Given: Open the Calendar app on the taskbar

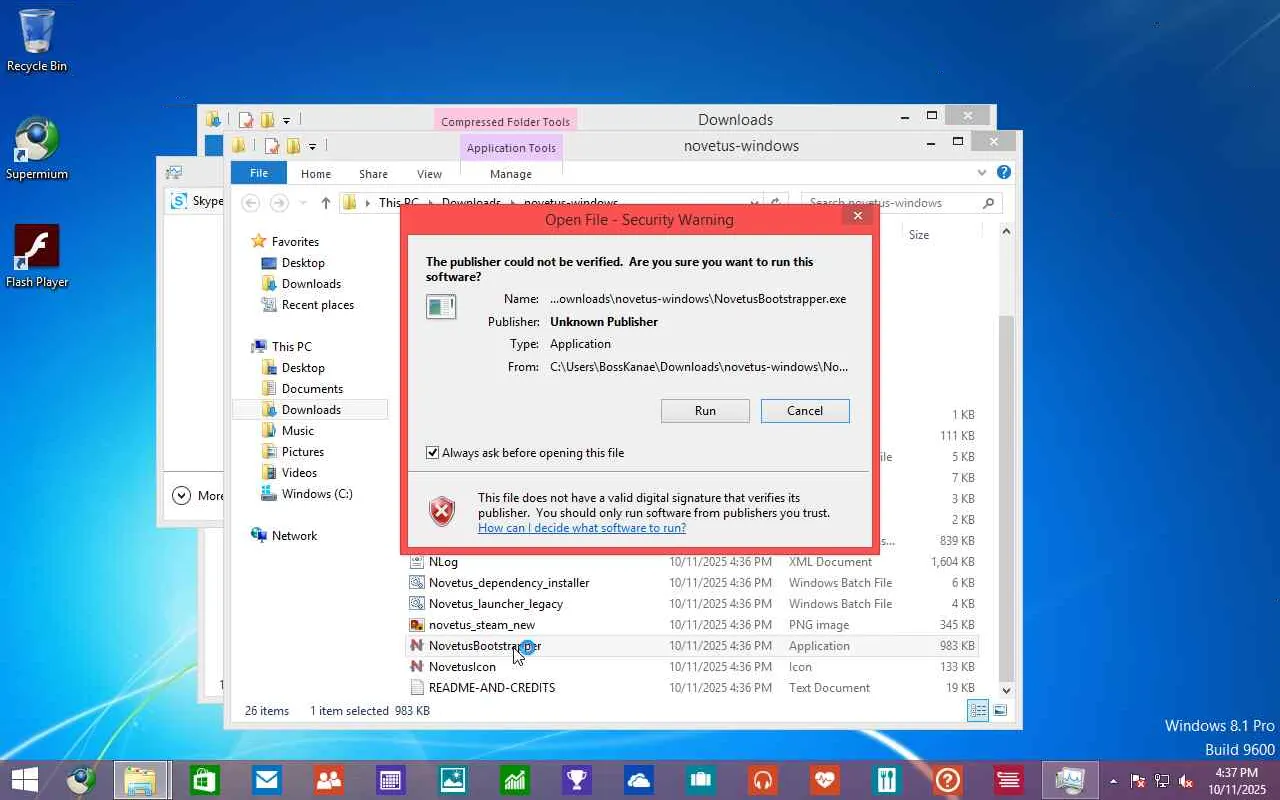Looking at the screenshot, I should [390, 779].
